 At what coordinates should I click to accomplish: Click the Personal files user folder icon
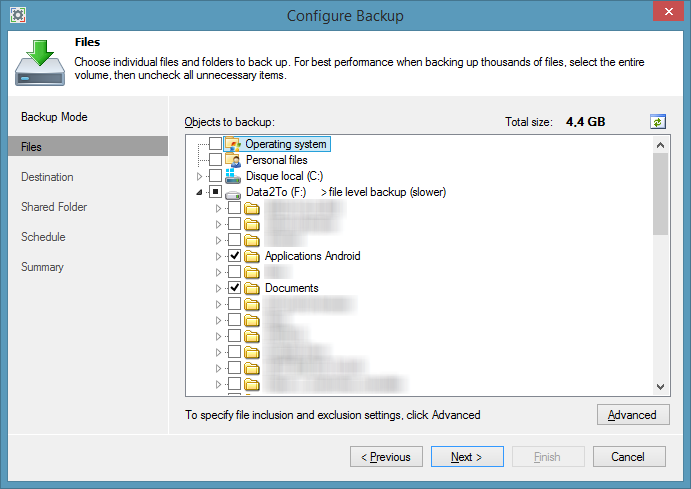click(x=233, y=160)
